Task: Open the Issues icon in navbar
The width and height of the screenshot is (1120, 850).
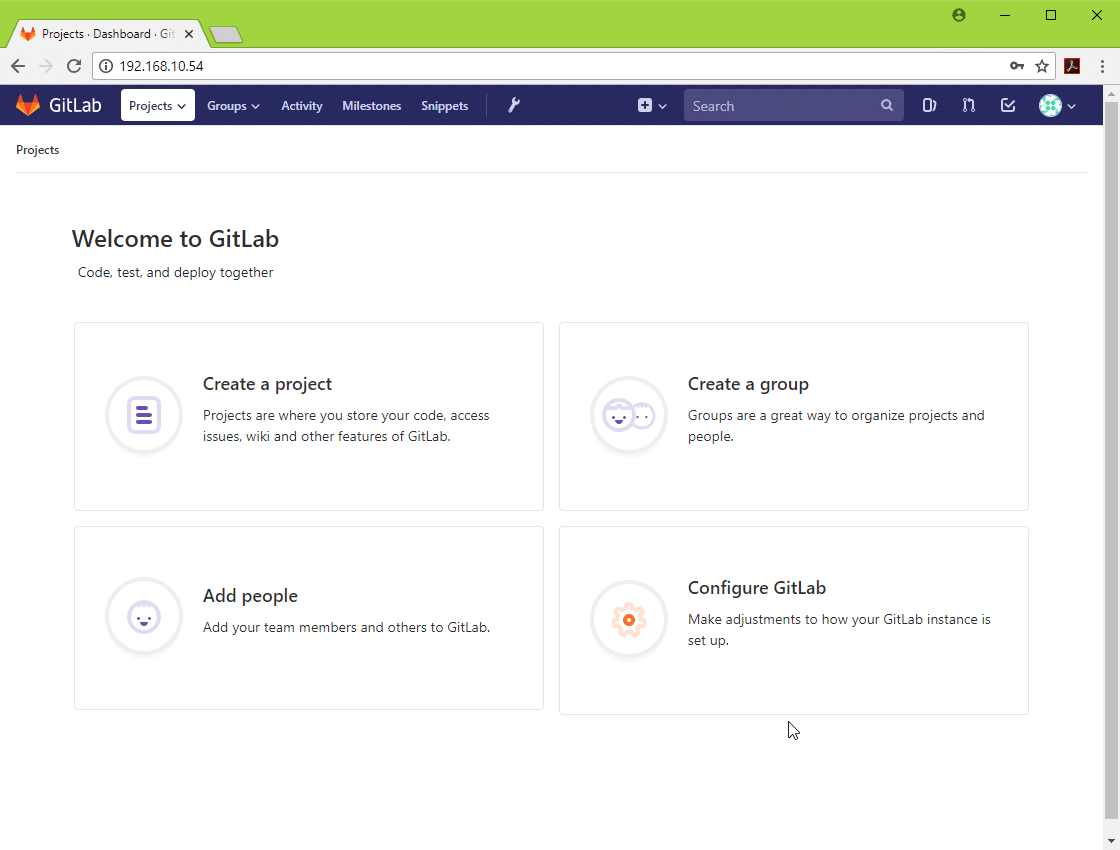Action: pos(929,105)
